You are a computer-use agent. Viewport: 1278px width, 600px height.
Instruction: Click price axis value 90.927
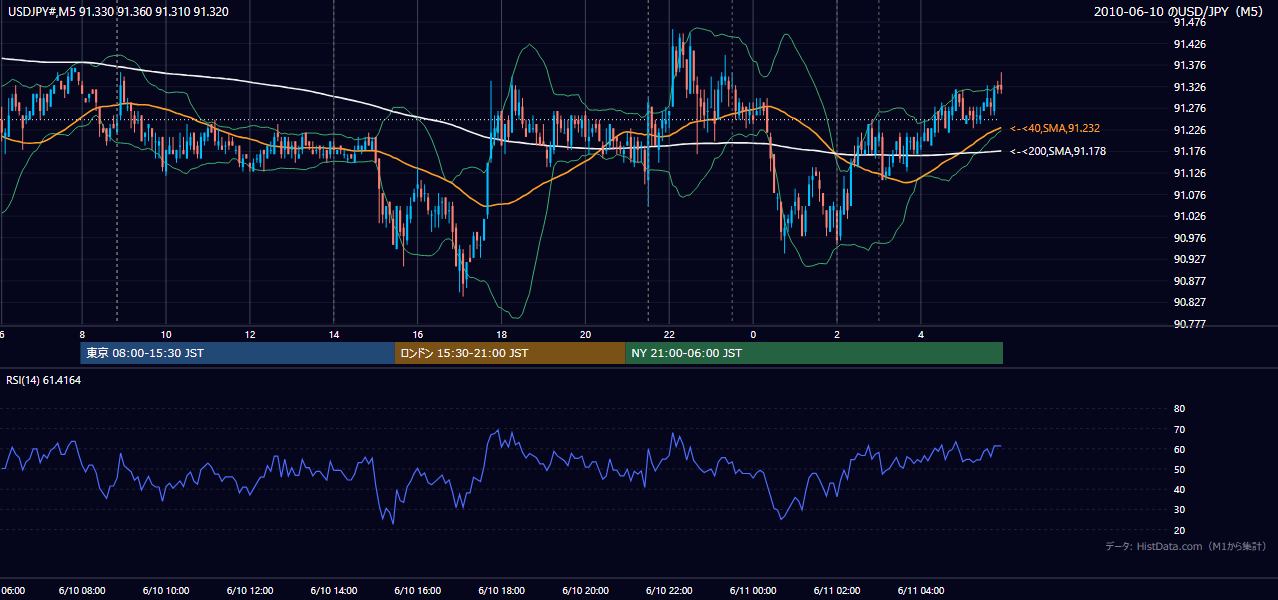[x=1189, y=259]
